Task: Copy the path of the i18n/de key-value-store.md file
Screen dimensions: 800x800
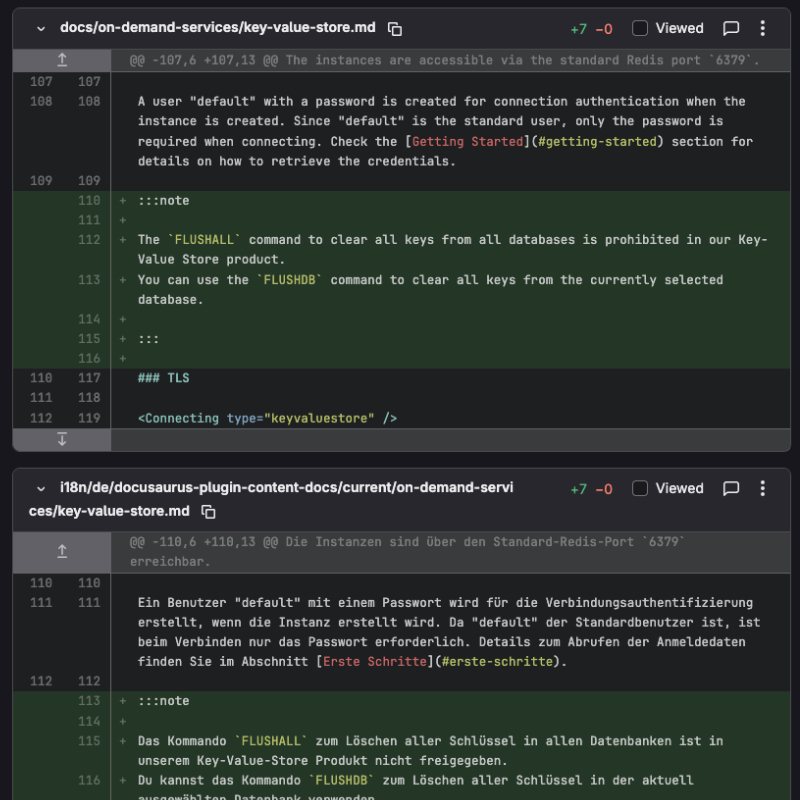Action: click(x=208, y=512)
